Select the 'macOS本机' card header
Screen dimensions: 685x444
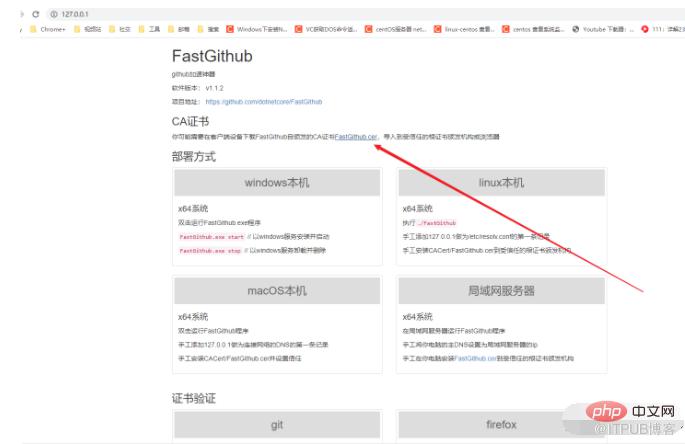pos(277,291)
